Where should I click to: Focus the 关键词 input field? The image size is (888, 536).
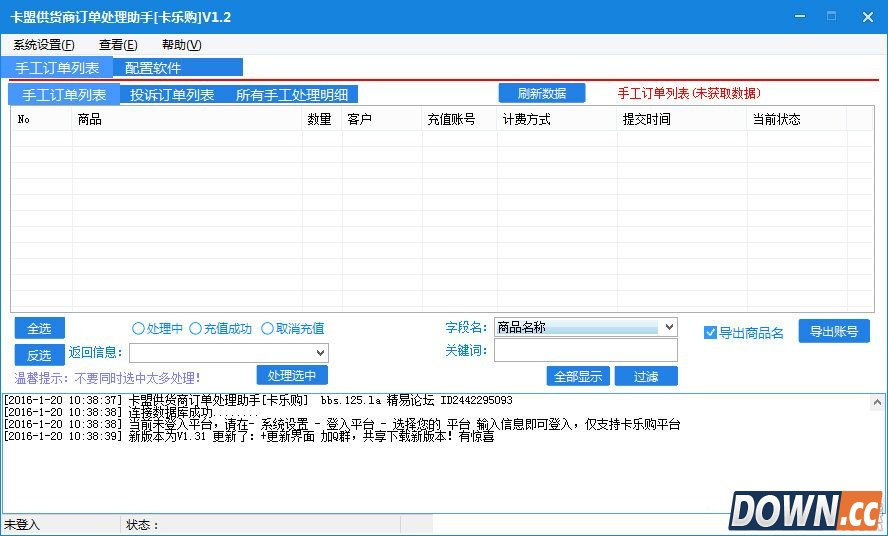586,350
